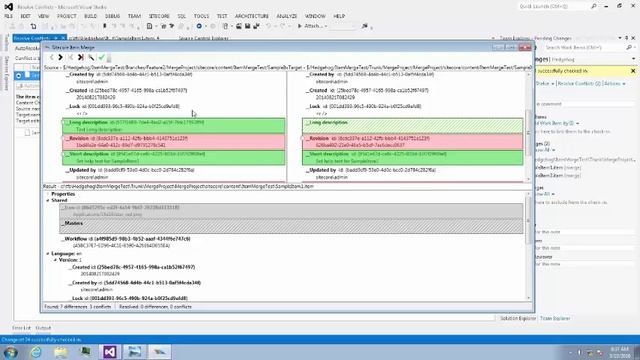
Task: Switch to Visual Studio taskbar button
Action: click(110, 351)
